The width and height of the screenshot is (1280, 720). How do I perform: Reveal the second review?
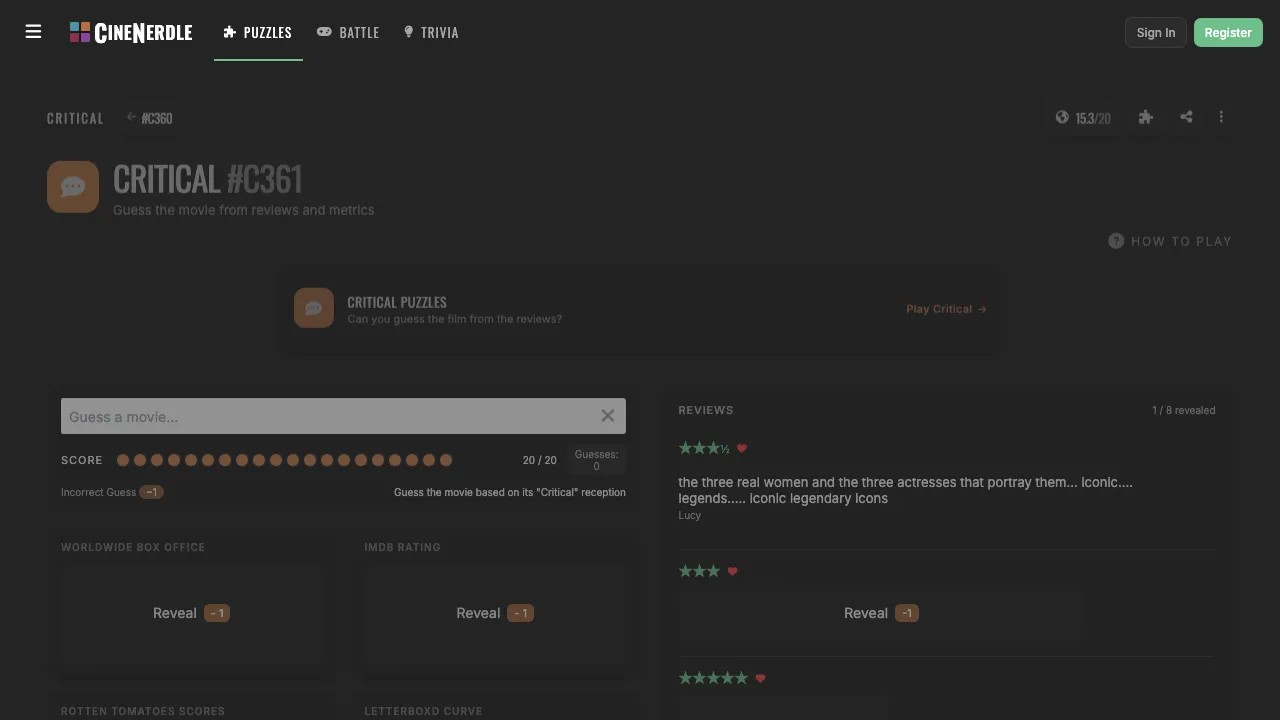881,613
